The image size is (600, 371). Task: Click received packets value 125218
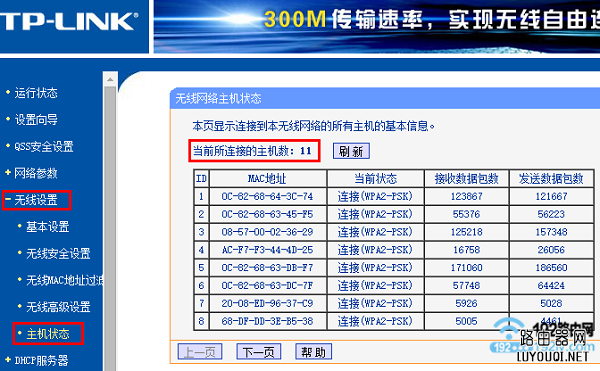[466, 232]
